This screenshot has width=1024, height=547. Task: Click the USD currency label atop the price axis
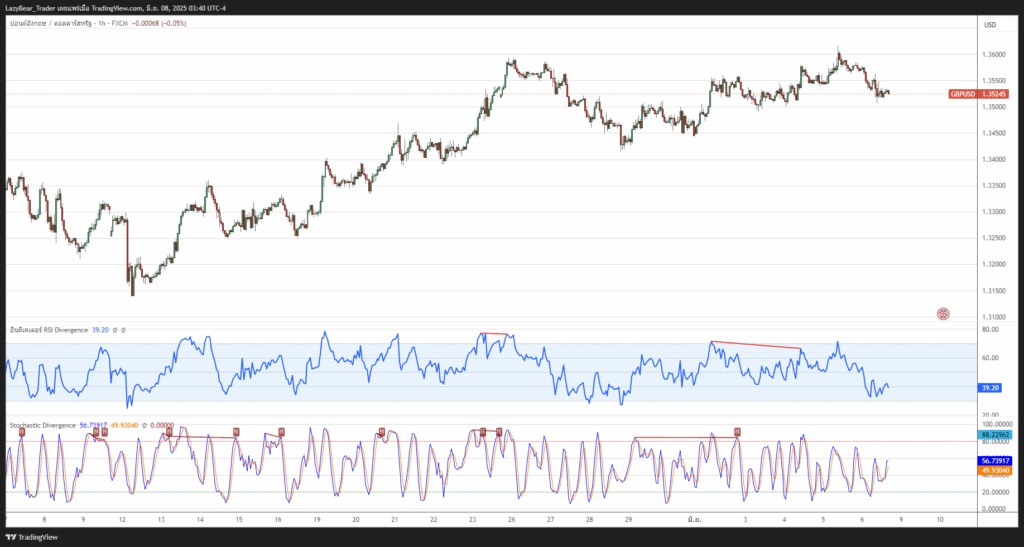990,25
